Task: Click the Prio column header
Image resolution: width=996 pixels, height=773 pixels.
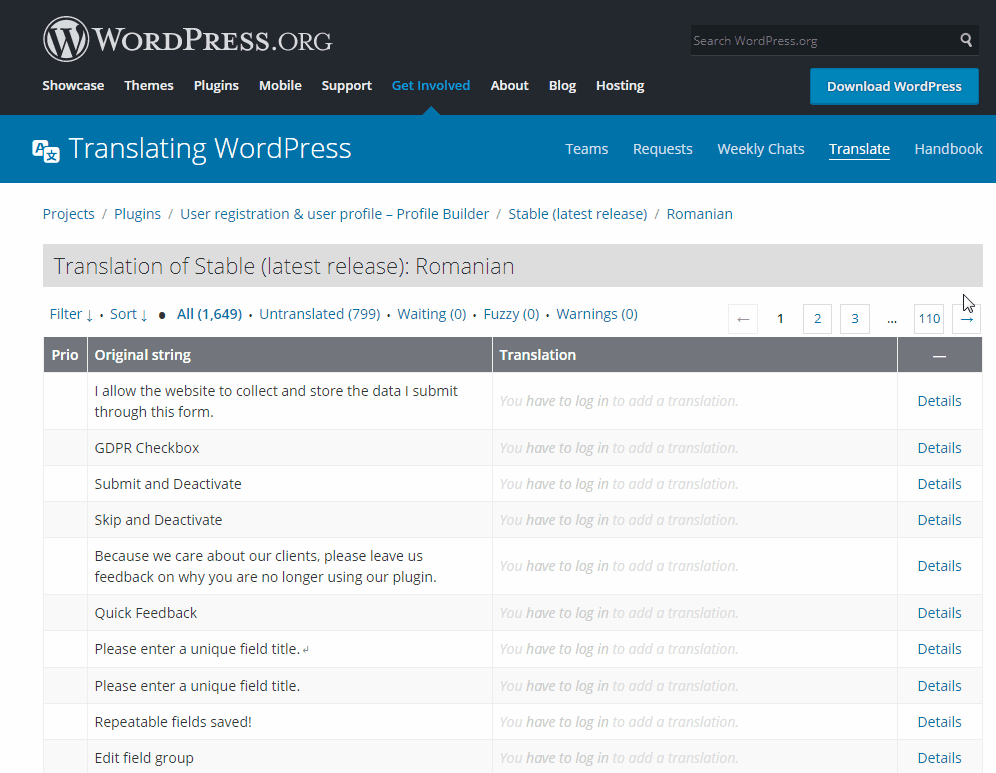Action: 65,355
